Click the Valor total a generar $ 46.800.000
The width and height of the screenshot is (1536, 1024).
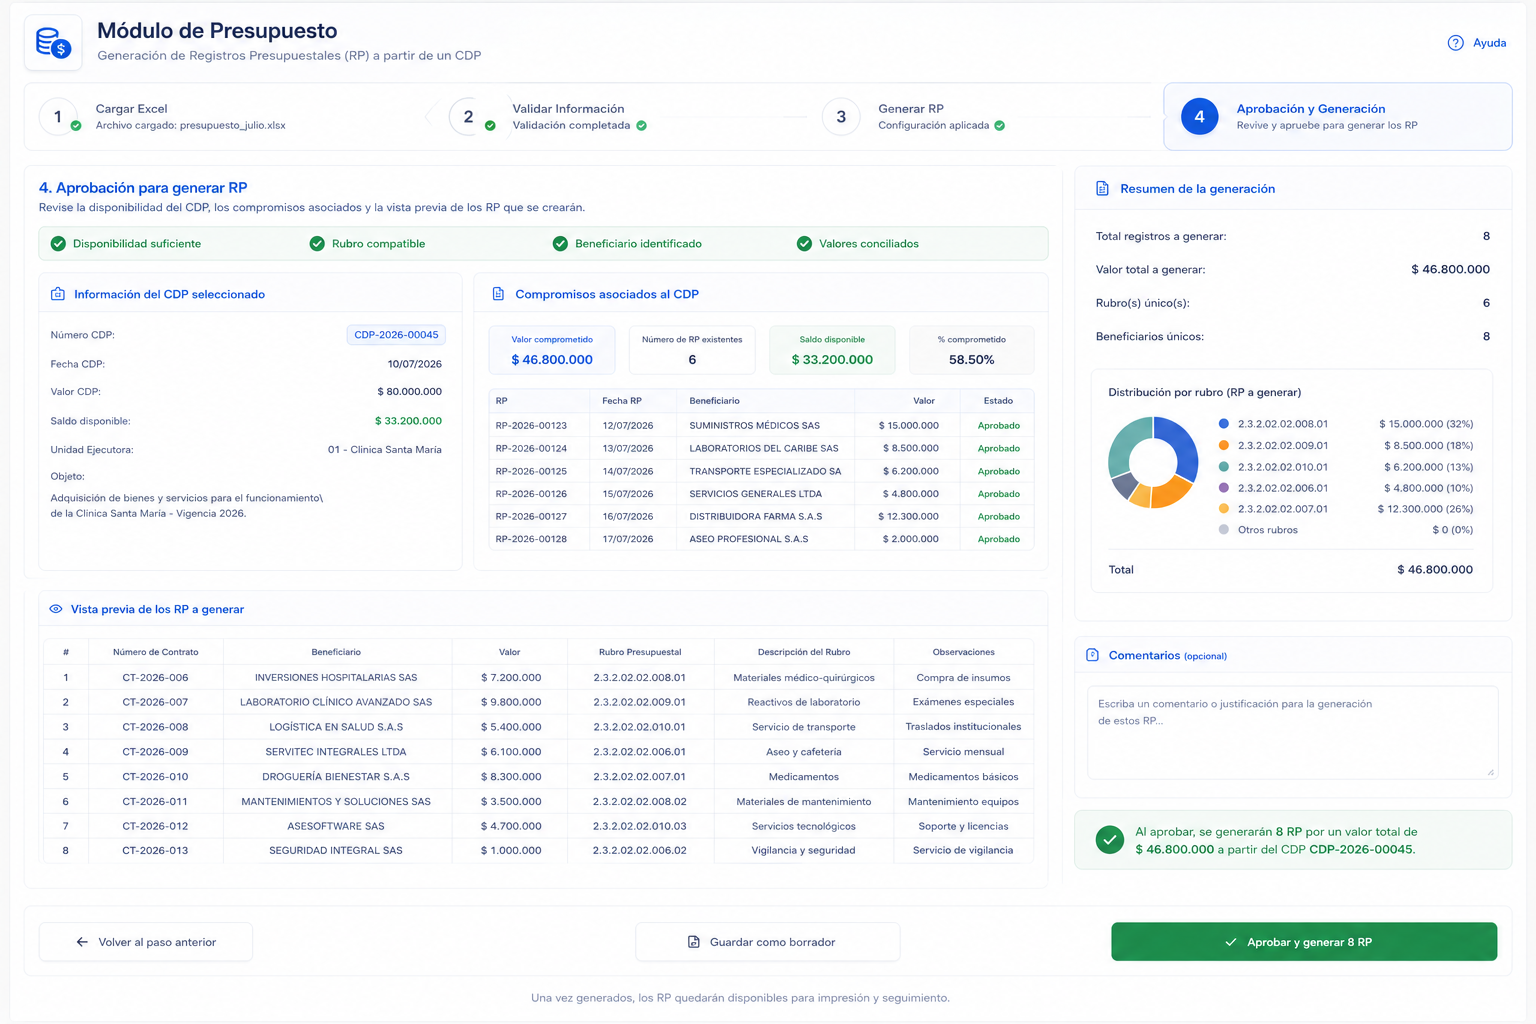coord(1450,270)
